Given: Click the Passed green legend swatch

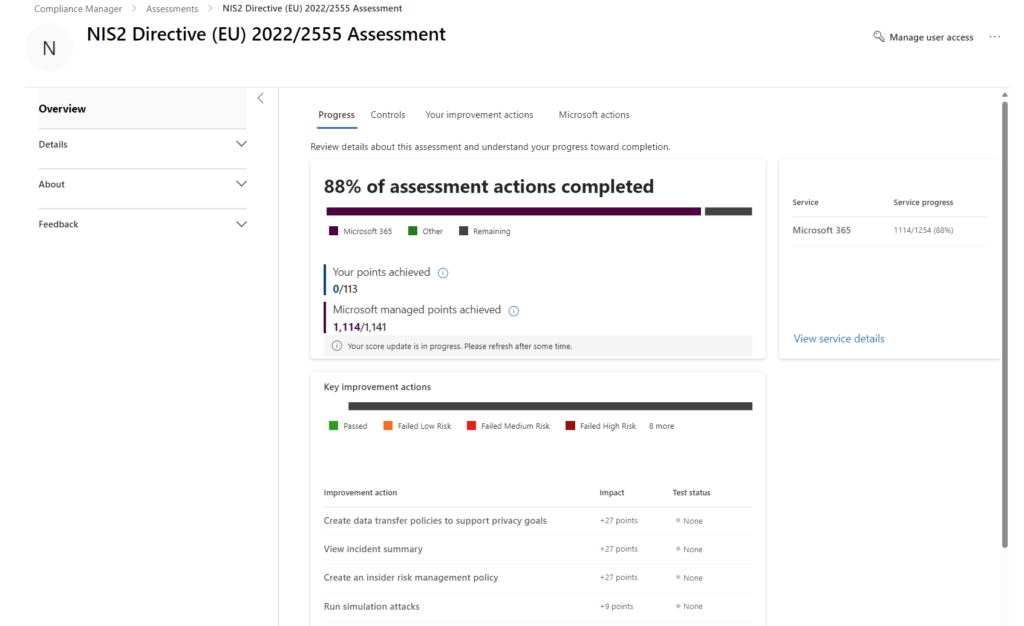Looking at the screenshot, I should (334, 426).
